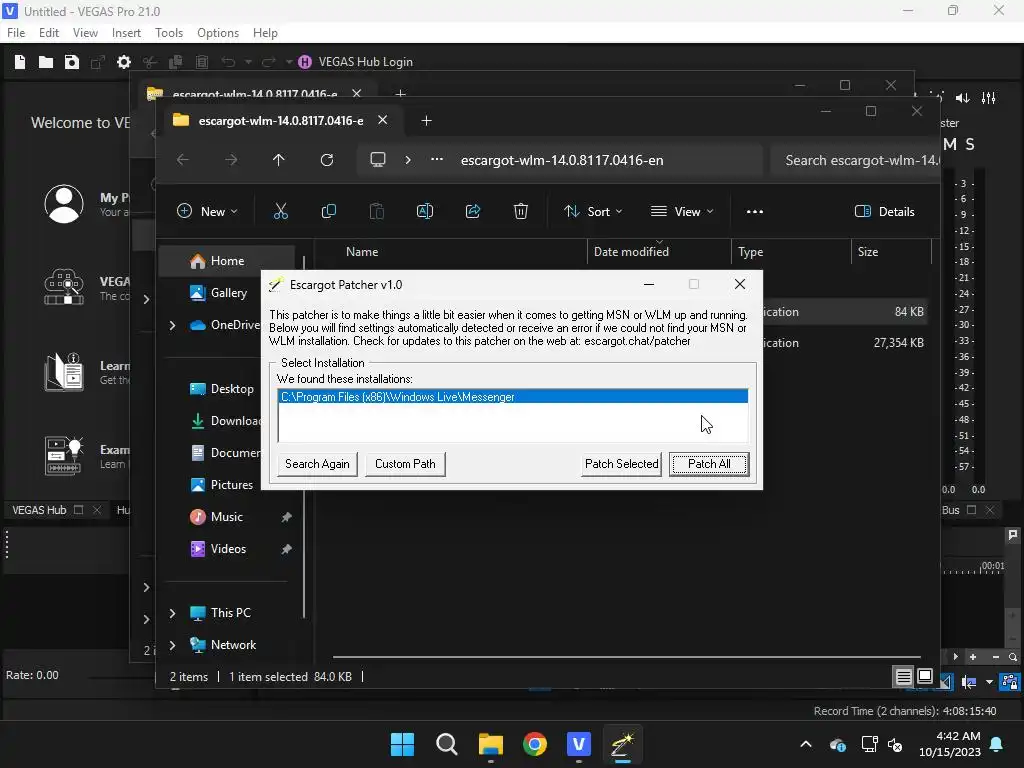Click Escargot Patcher taskbar icon
Screen dimensions: 1024x768
(x=622, y=744)
